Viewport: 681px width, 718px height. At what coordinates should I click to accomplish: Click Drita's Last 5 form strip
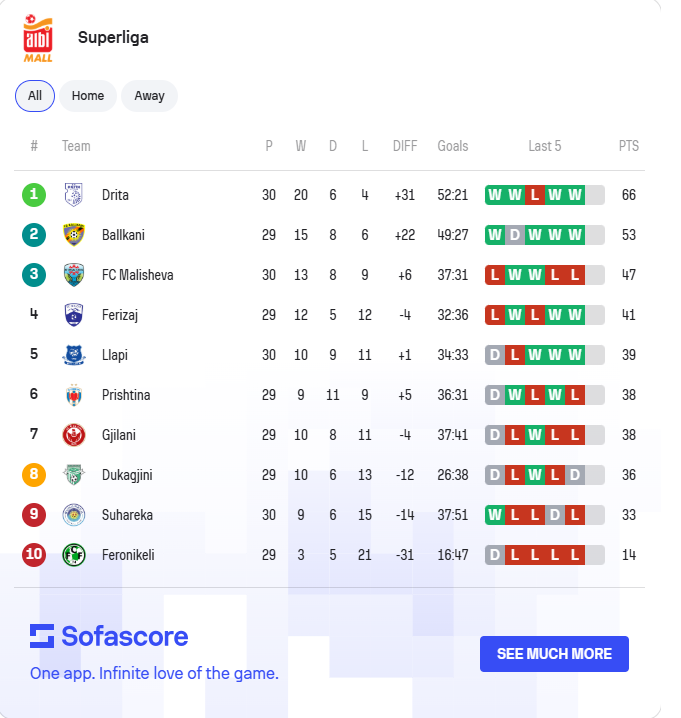click(x=545, y=195)
